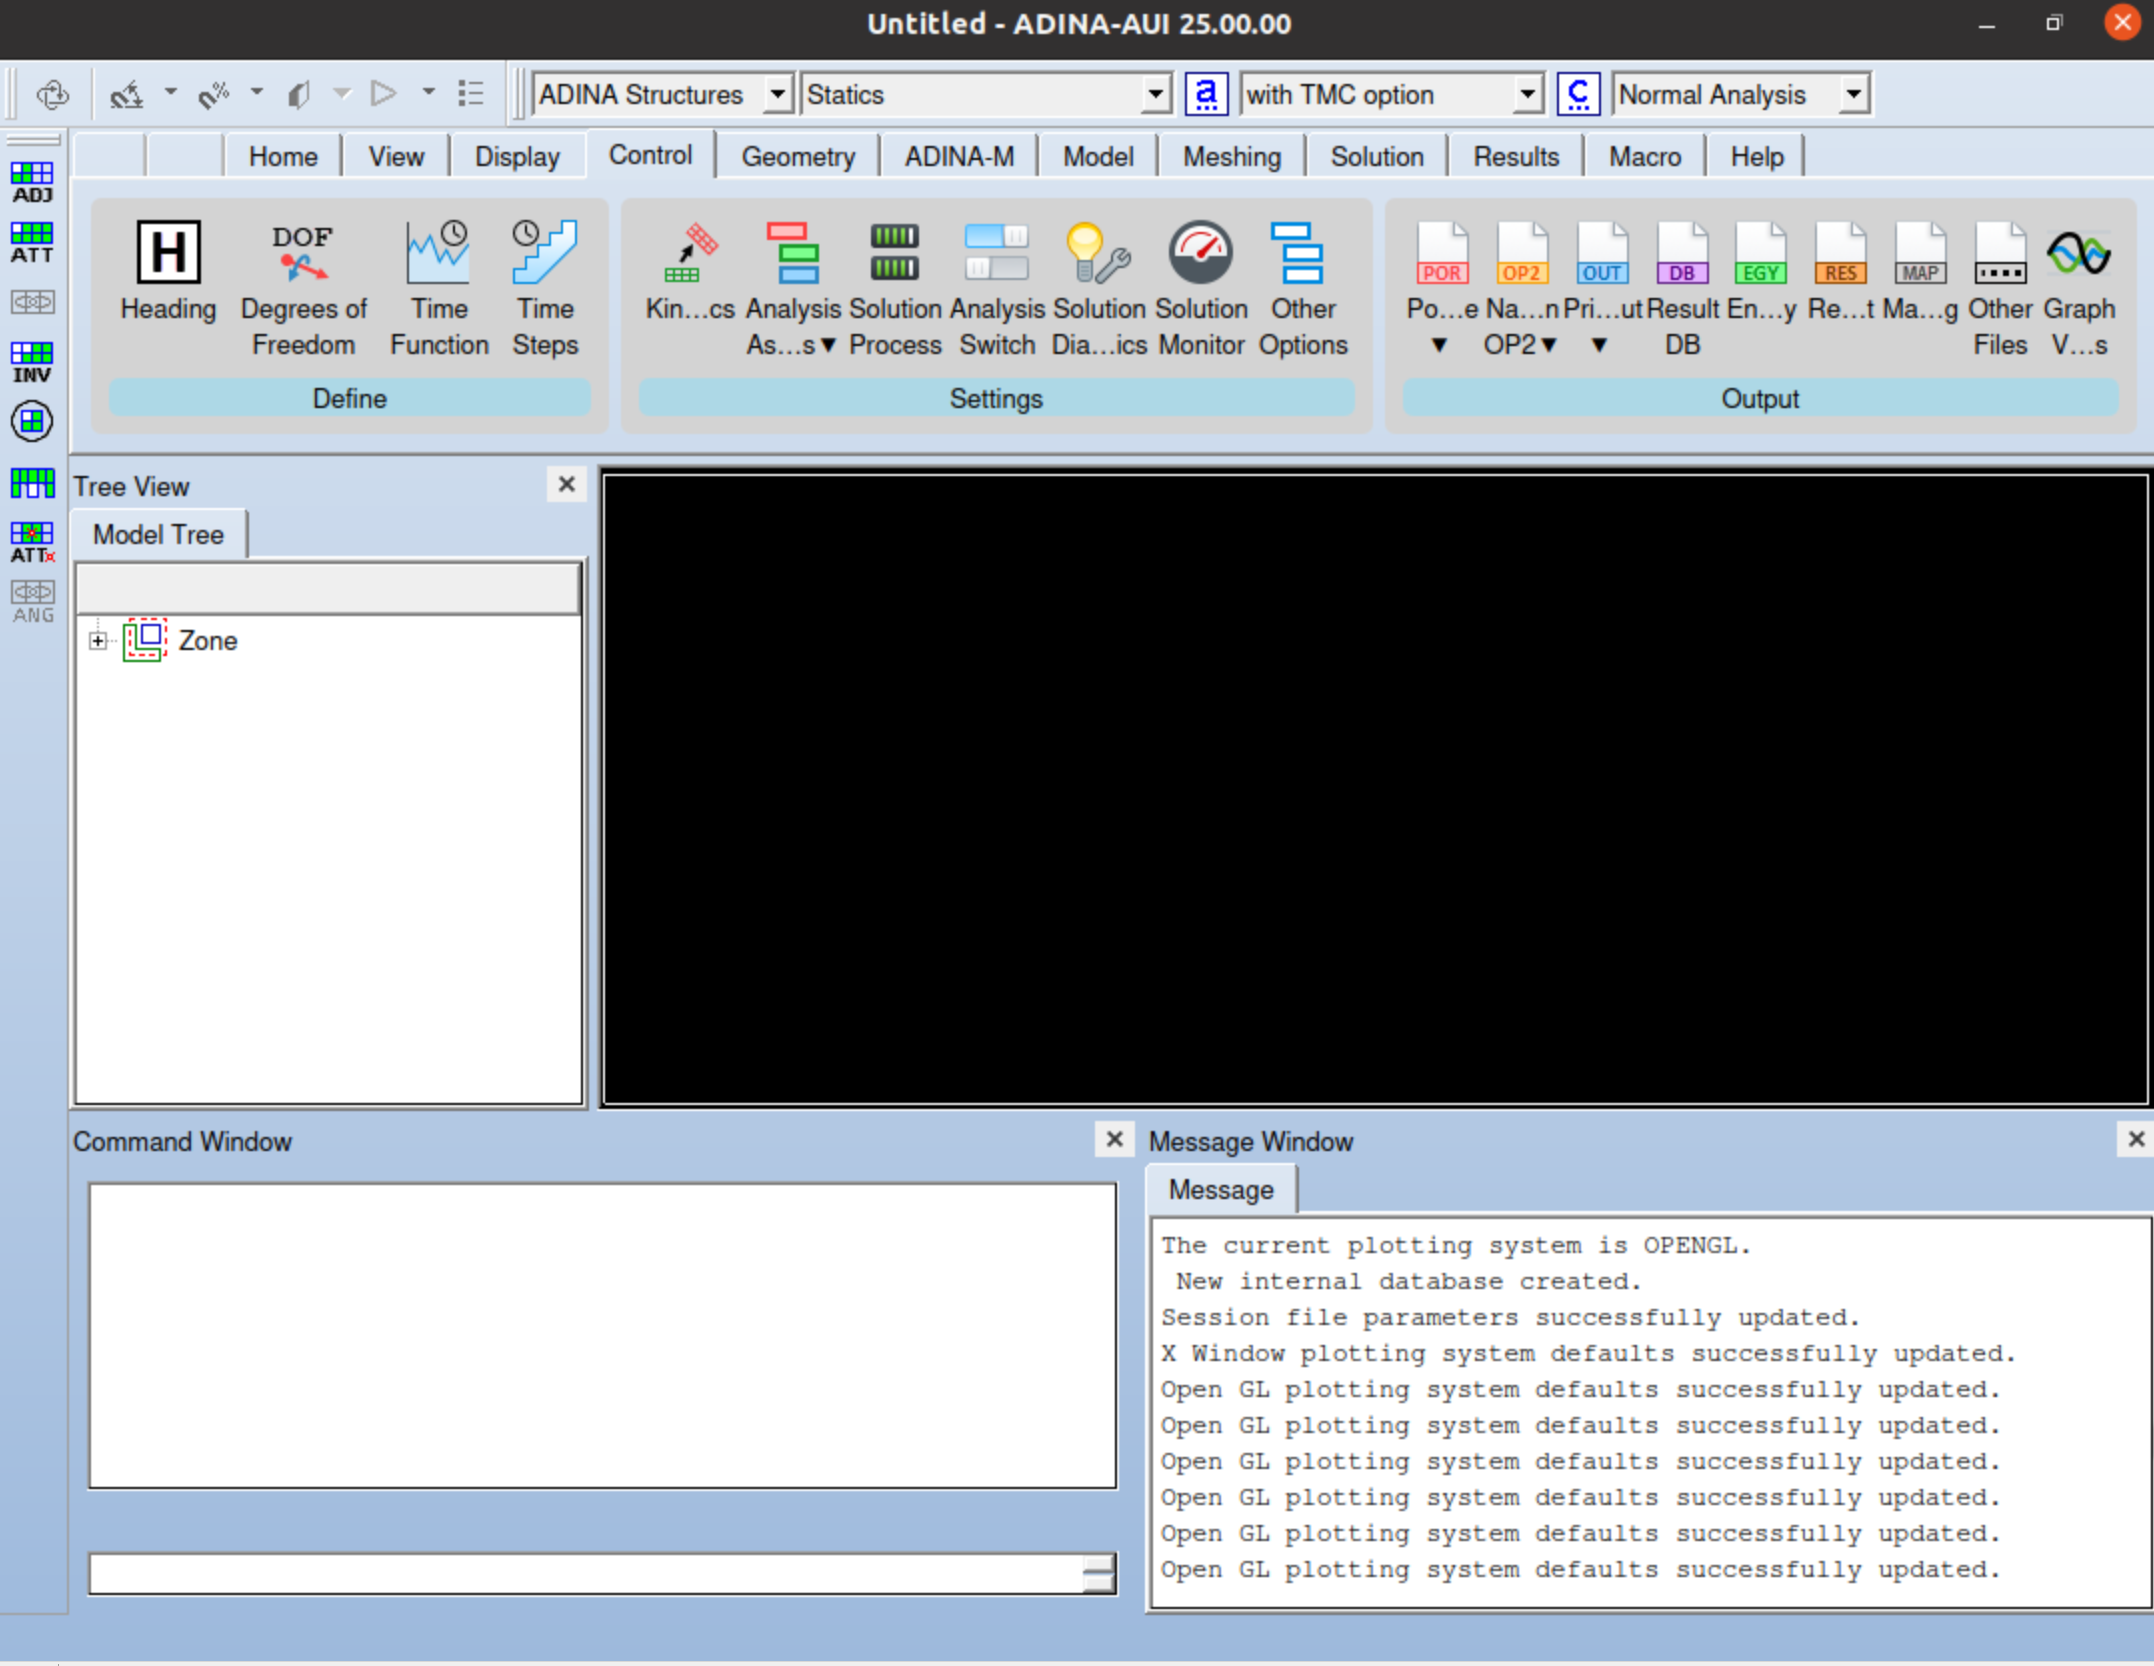Screen dimensions: 2154x1666
Task: Click the INV grid sidebar icon
Action: 32,363
